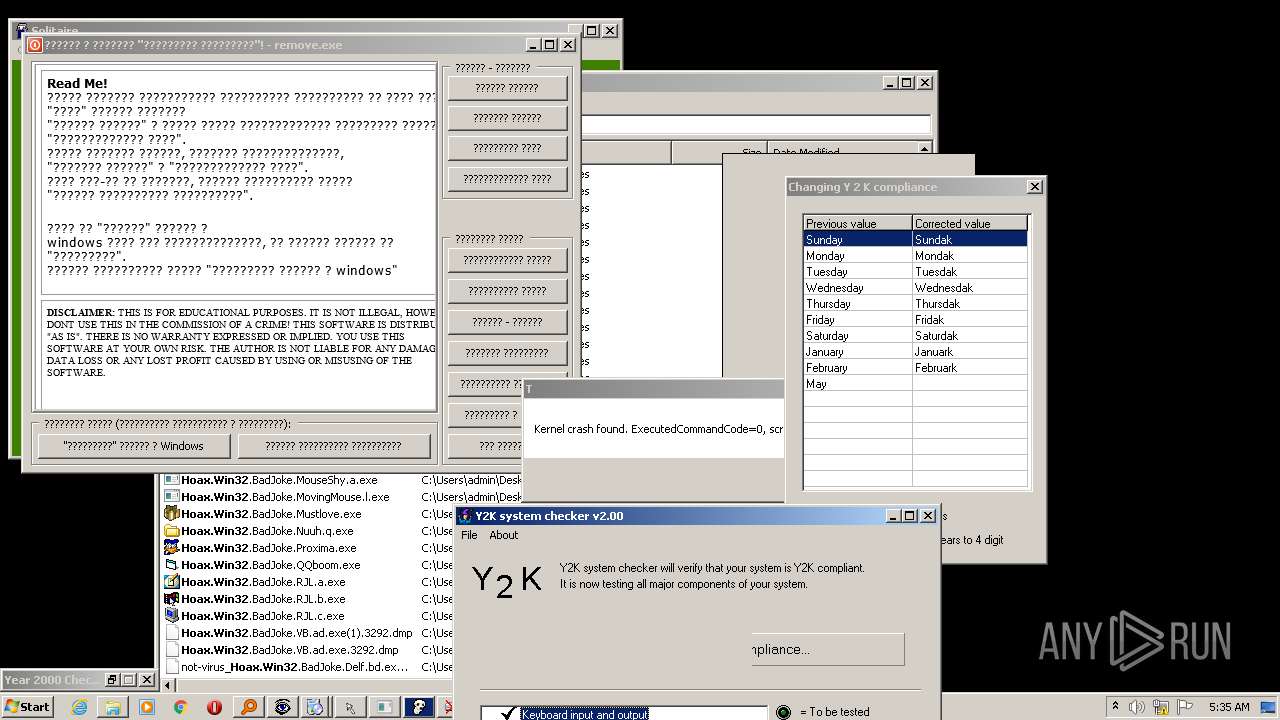Click the second top-group button in remove.exe
The height and width of the screenshot is (720, 1280).
[x=507, y=118]
